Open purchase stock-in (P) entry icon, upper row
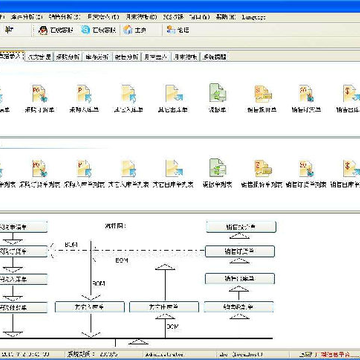Screen dimensions: 360x360 [84, 94]
